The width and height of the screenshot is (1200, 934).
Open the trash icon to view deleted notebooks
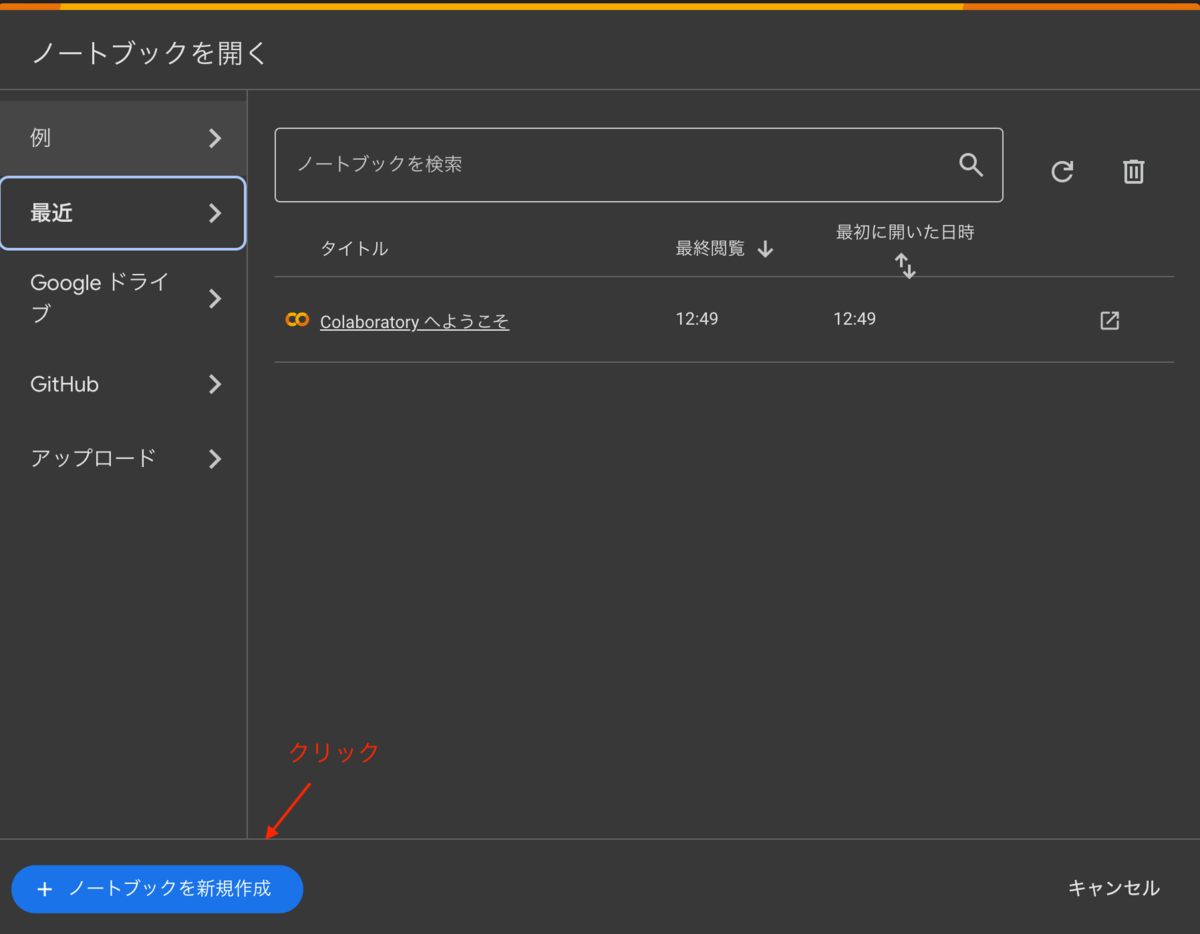click(x=1133, y=171)
